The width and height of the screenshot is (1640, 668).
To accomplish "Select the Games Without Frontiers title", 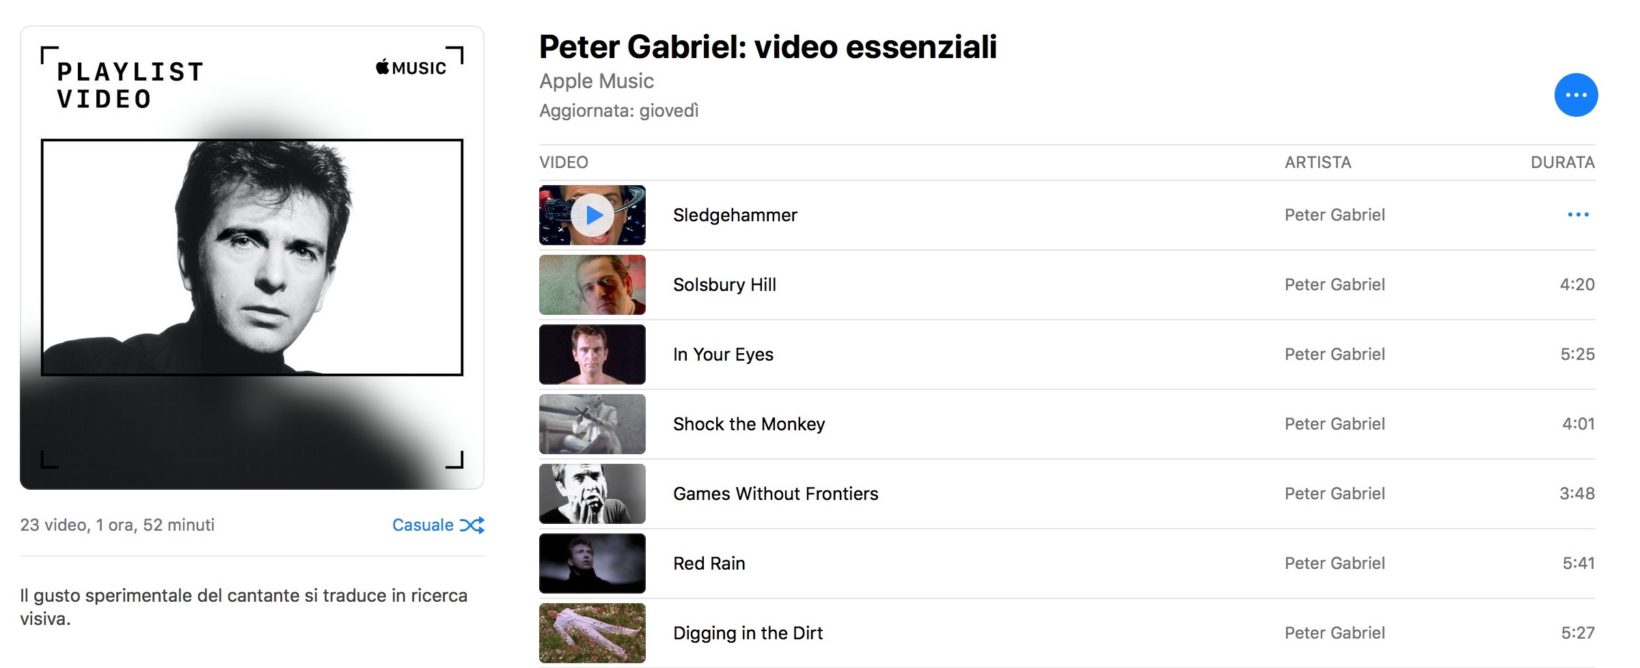I will tap(775, 494).
